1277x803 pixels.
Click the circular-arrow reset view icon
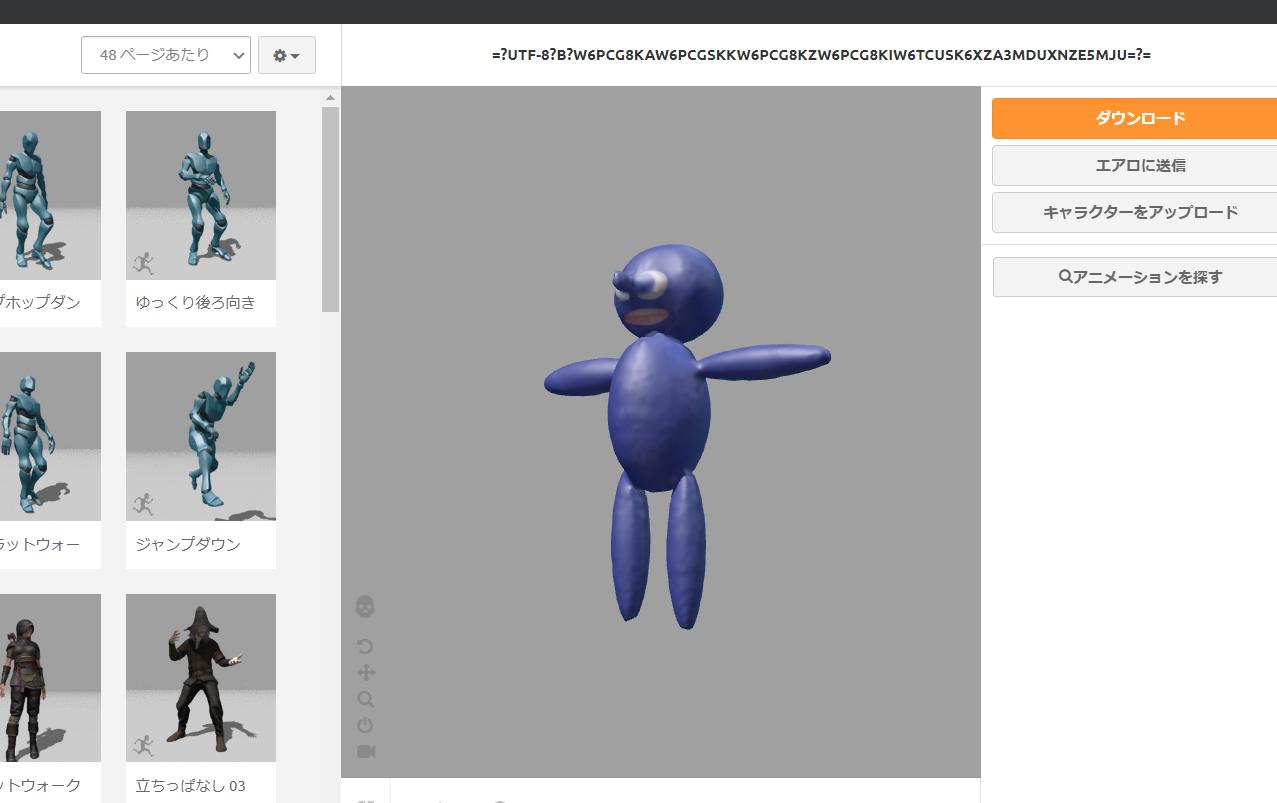365,647
